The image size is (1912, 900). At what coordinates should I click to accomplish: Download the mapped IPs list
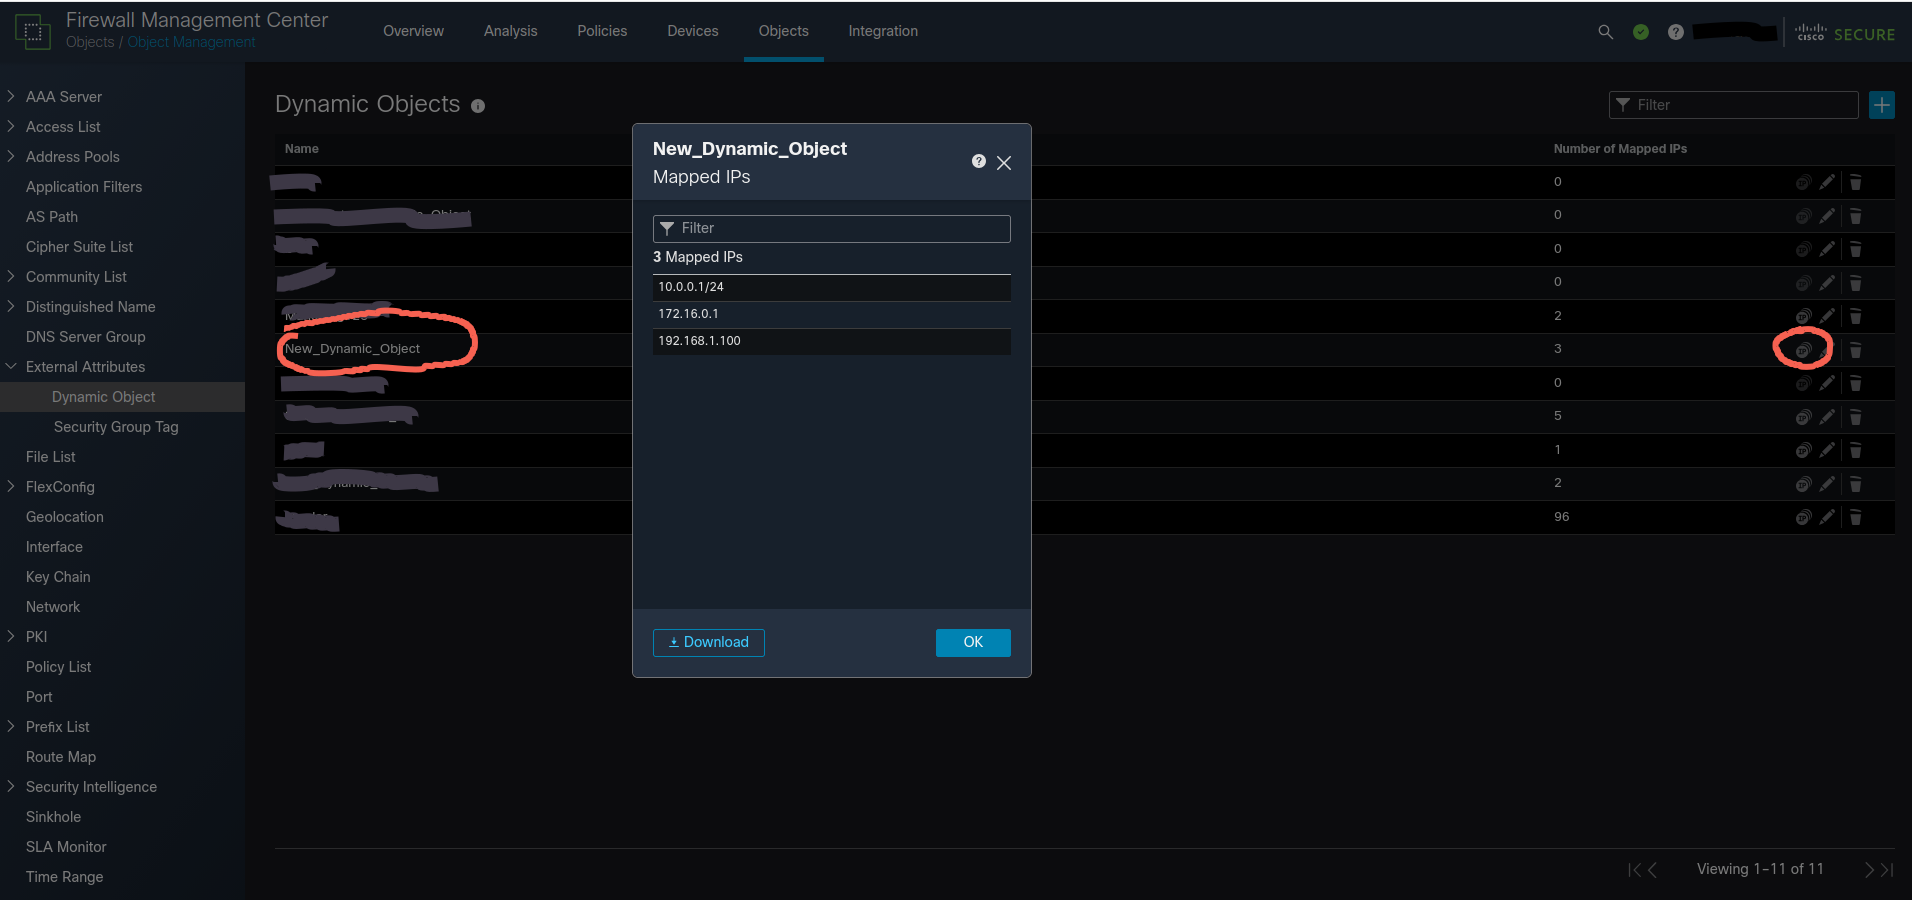(708, 642)
